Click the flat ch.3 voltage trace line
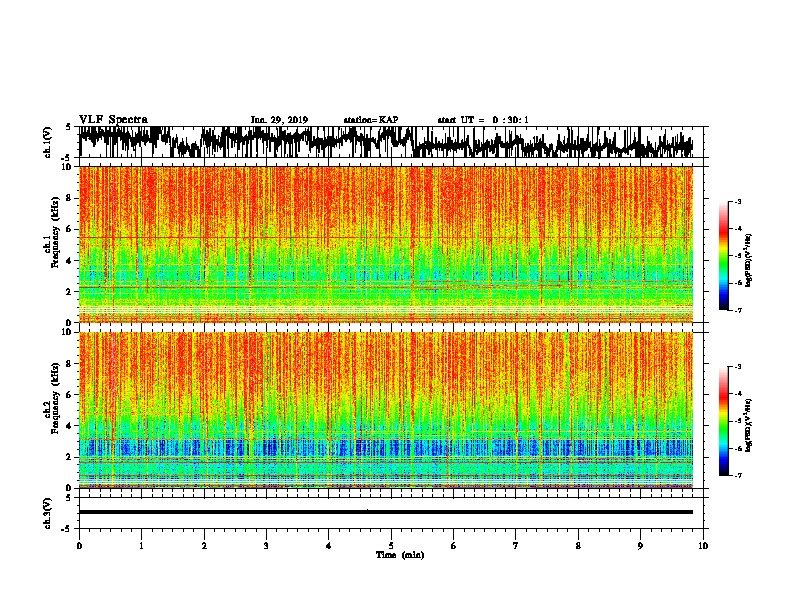The width and height of the screenshot is (792, 612). [x=386, y=512]
